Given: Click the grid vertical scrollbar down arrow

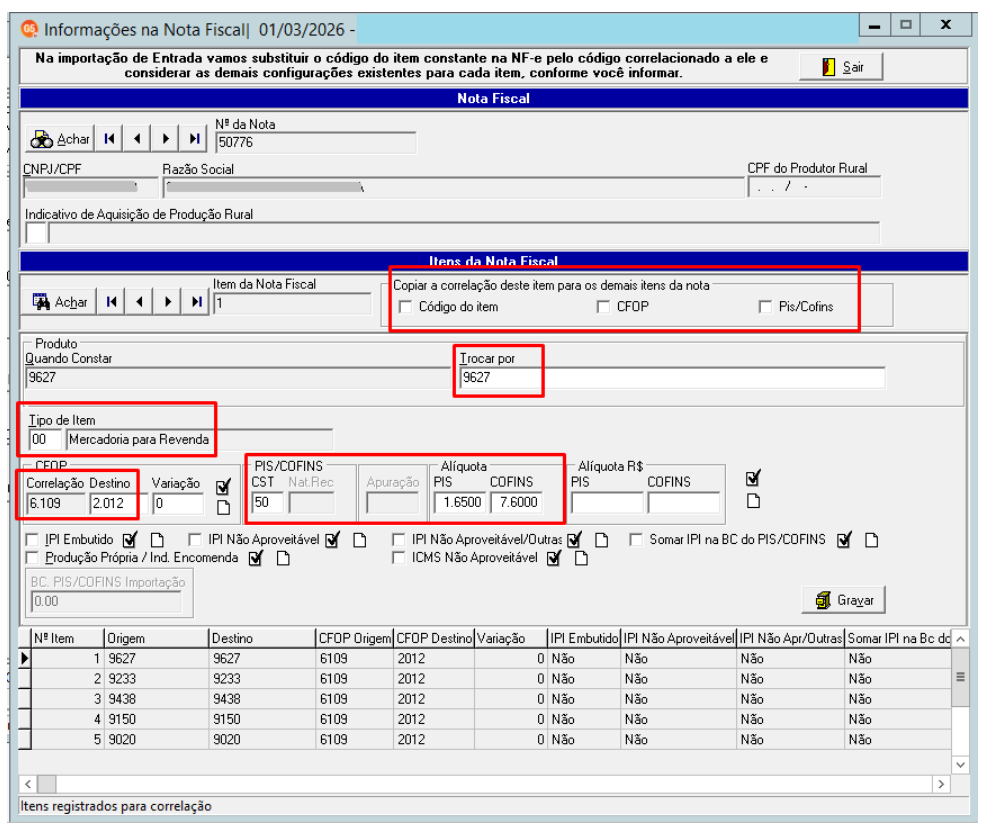Looking at the screenshot, I should [x=960, y=765].
